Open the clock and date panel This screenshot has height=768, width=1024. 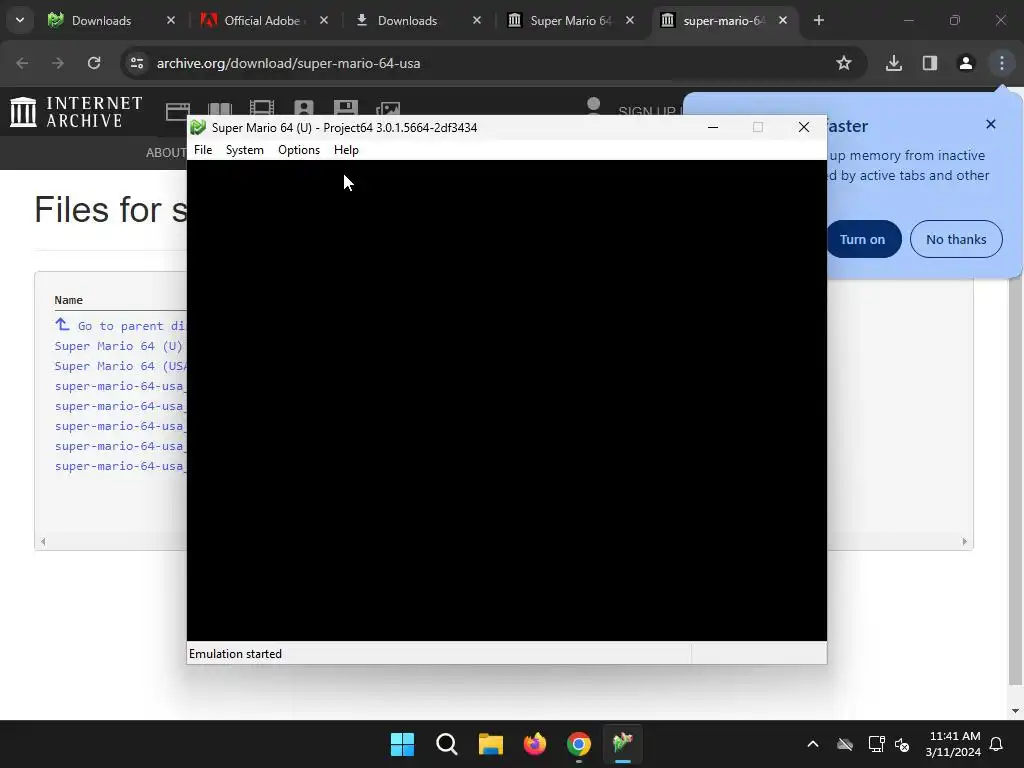tap(953, 744)
